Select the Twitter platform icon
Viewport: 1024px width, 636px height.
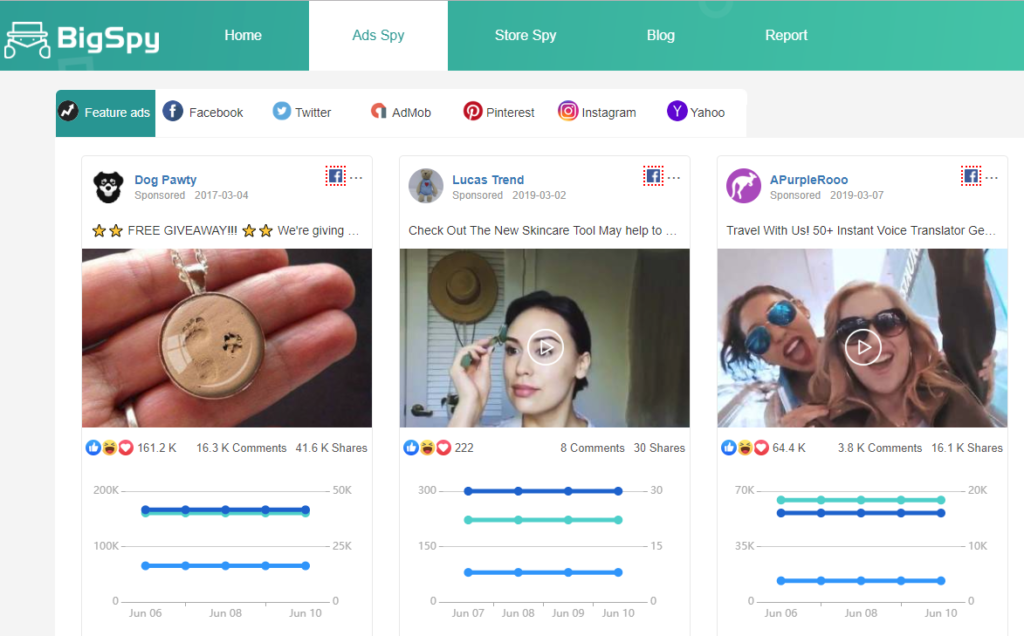pyautogui.click(x=281, y=111)
